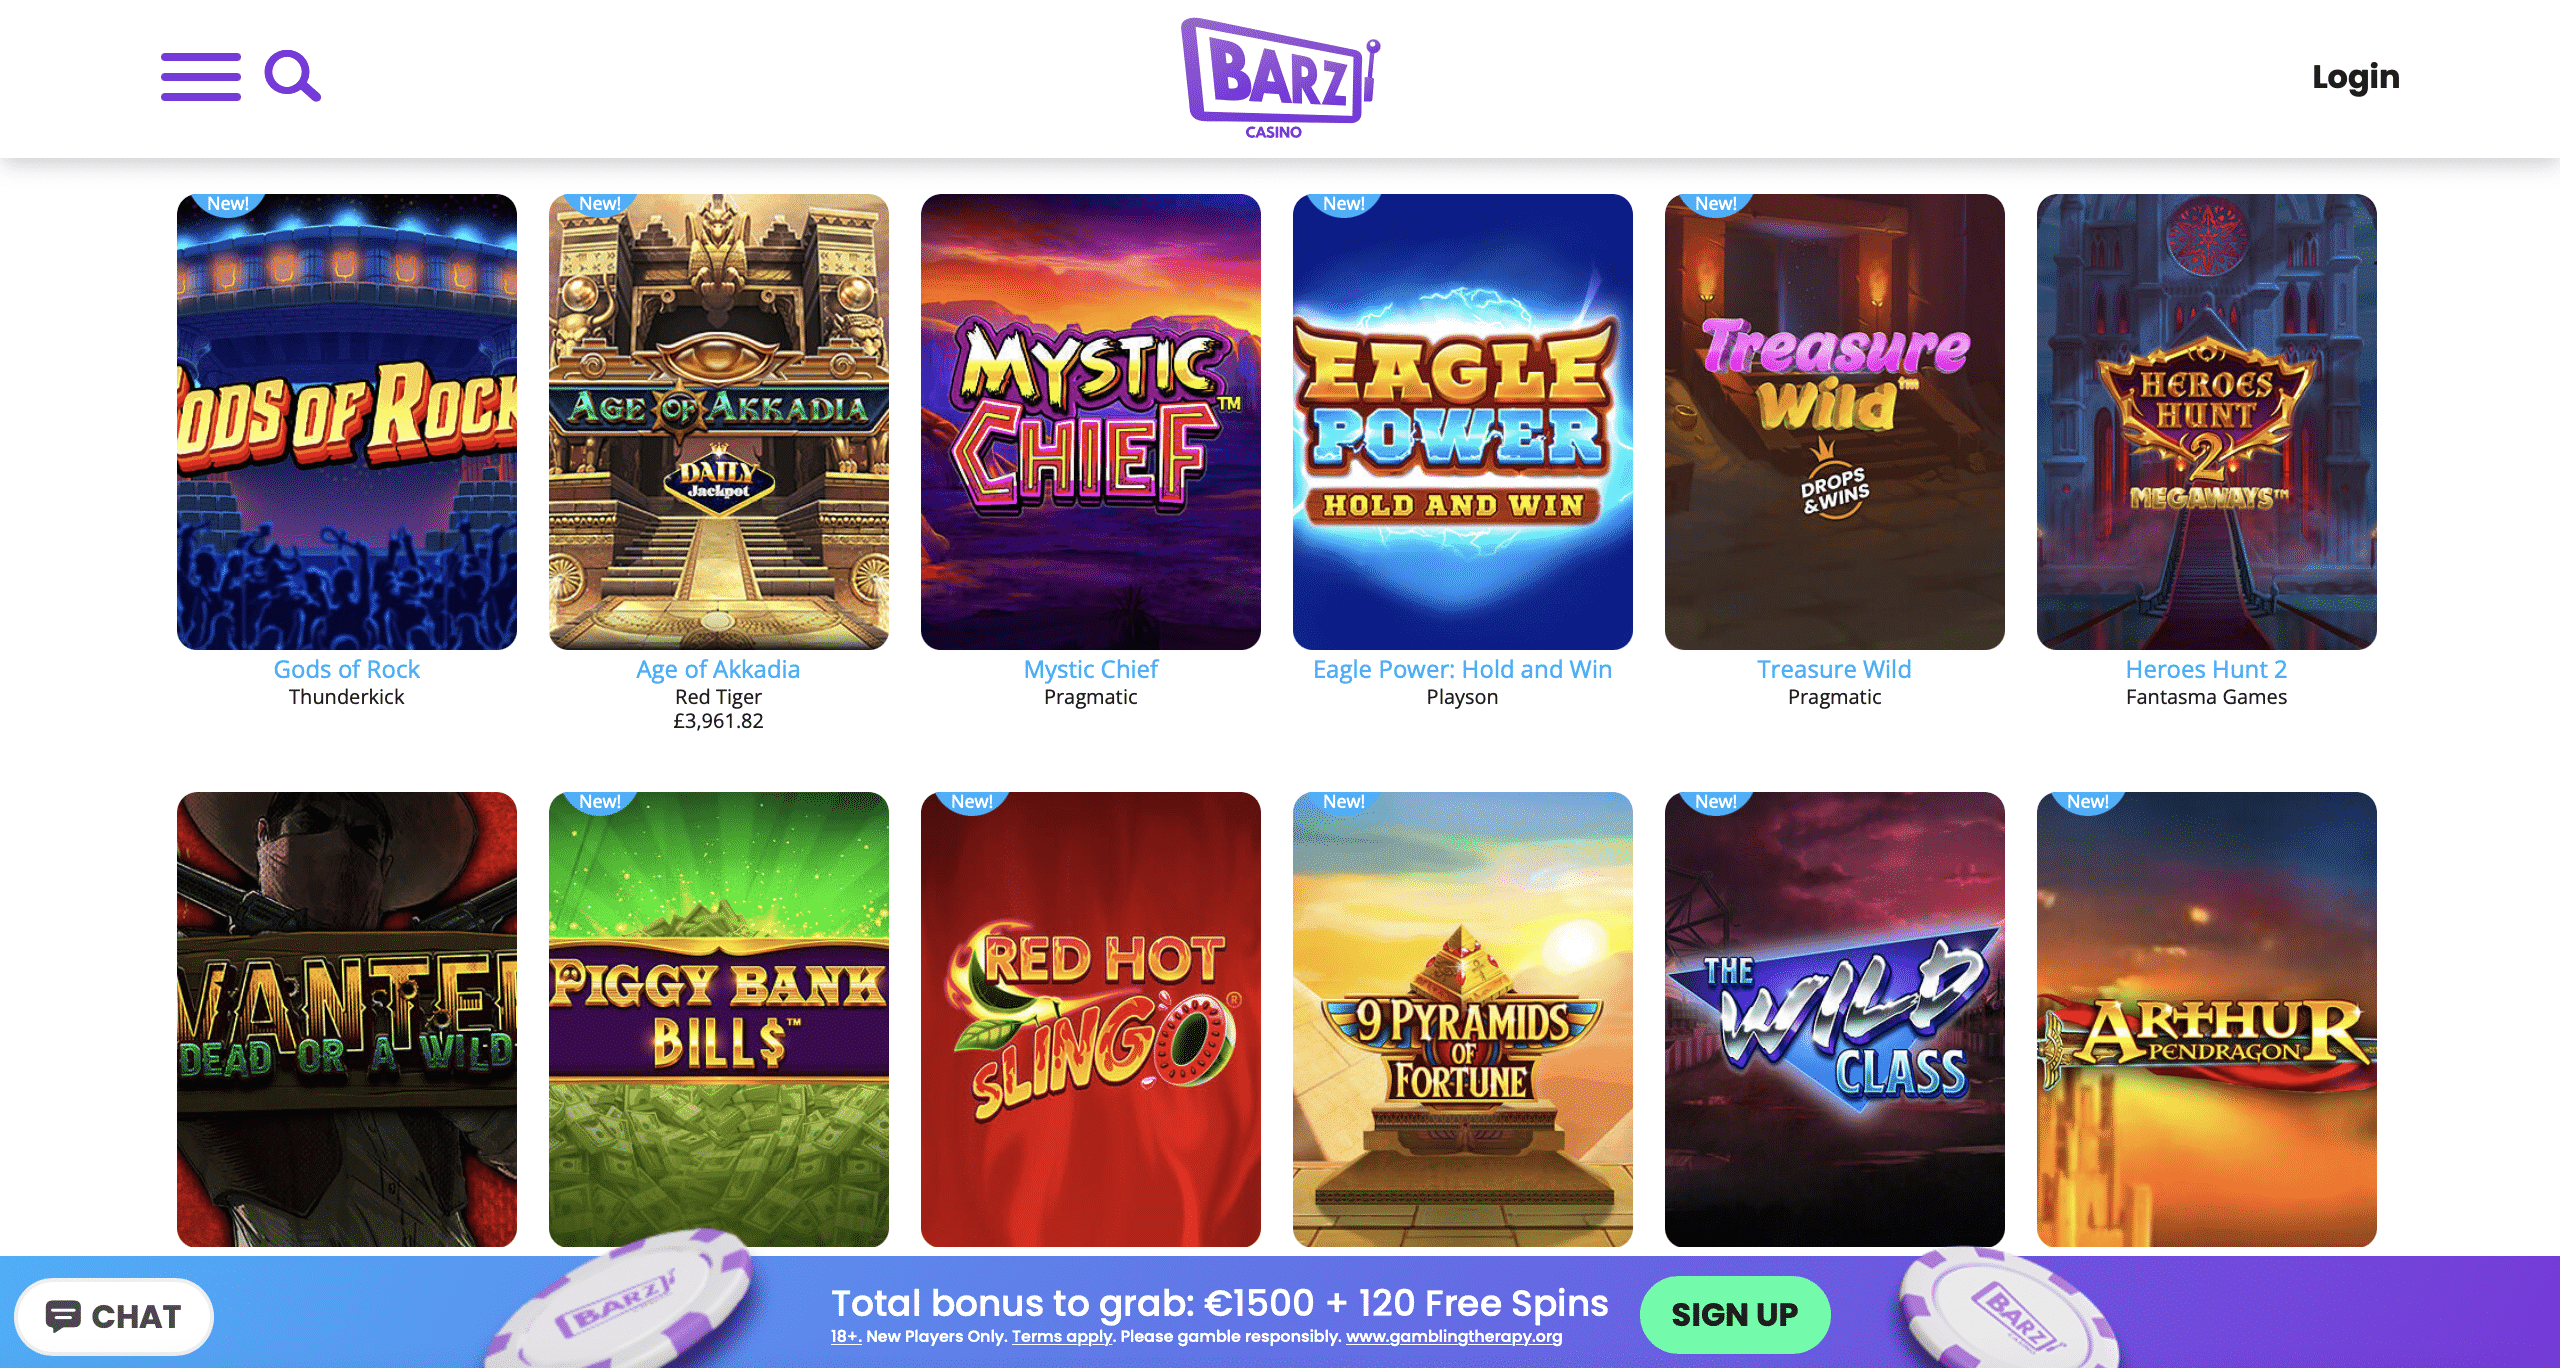Open the Chat bubble button
The width and height of the screenshot is (2560, 1368).
(114, 1316)
